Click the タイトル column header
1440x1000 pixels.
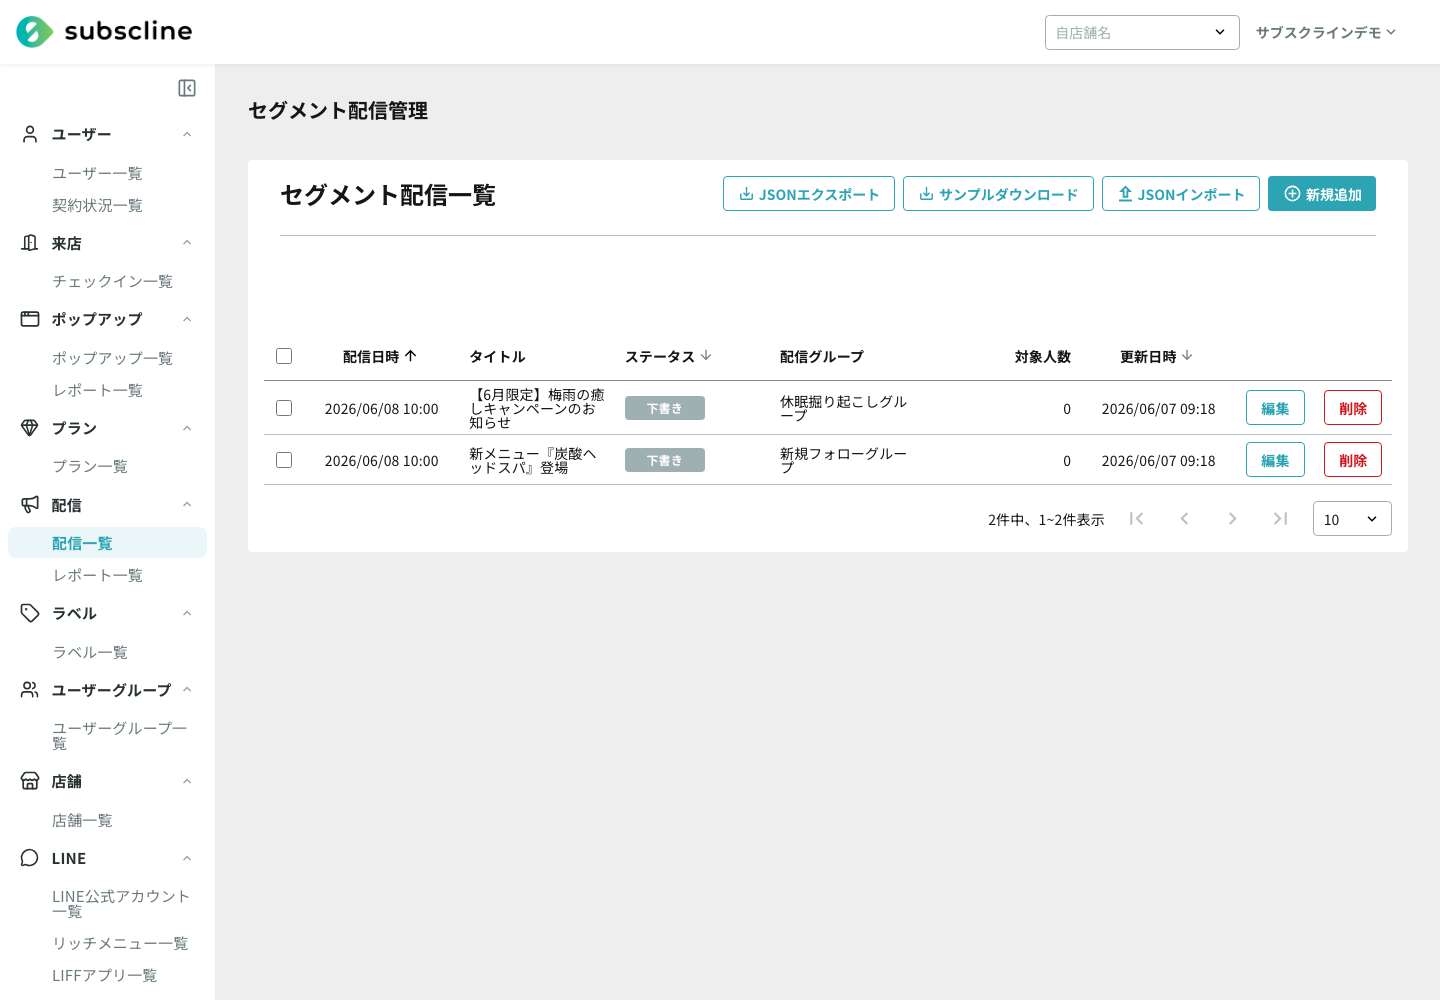[x=497, y=356]
